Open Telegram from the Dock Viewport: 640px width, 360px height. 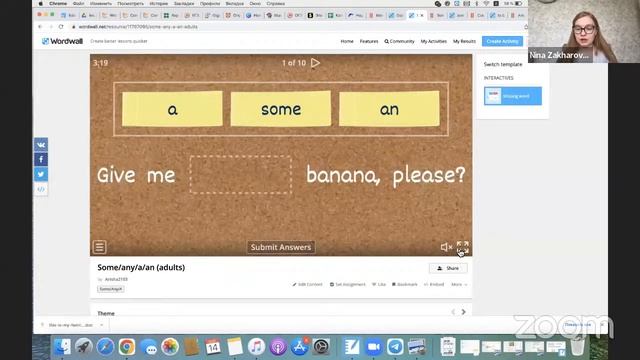(x=395, y=347)
